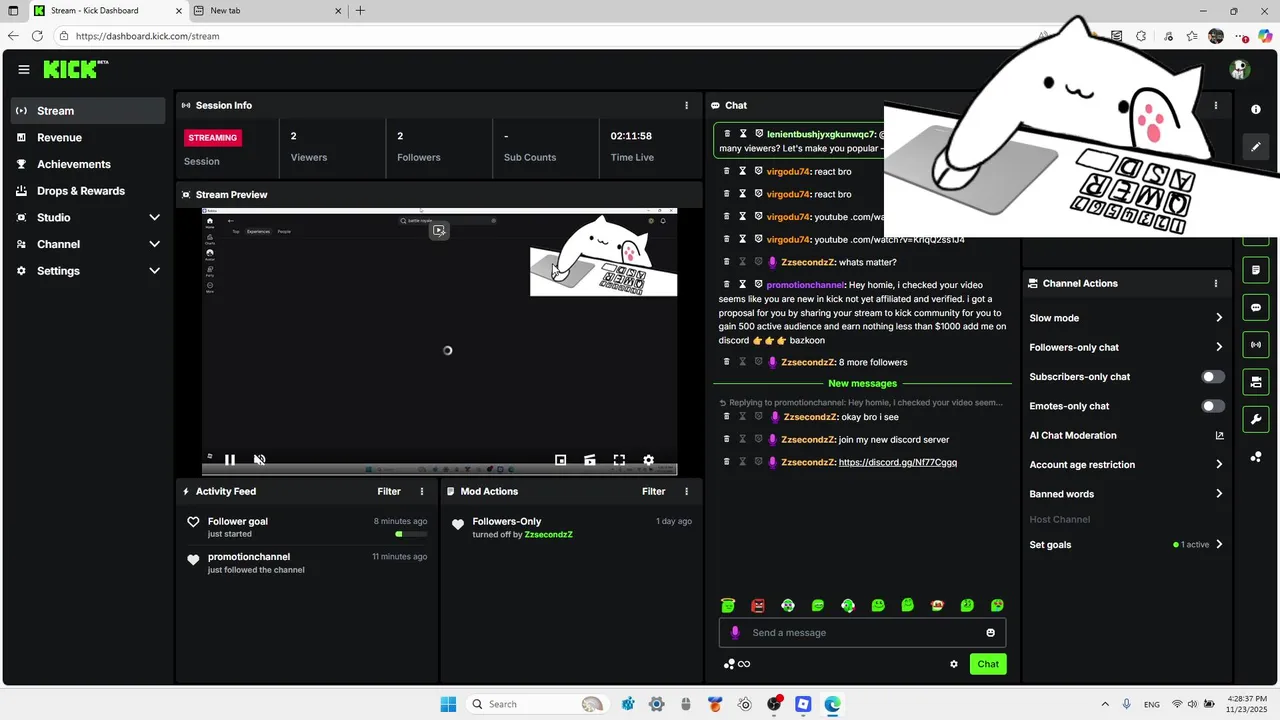The height and width of the screenshot is (720, 1280).
Task: Open the hamburger navigation menu
Action: pos(24,70)
